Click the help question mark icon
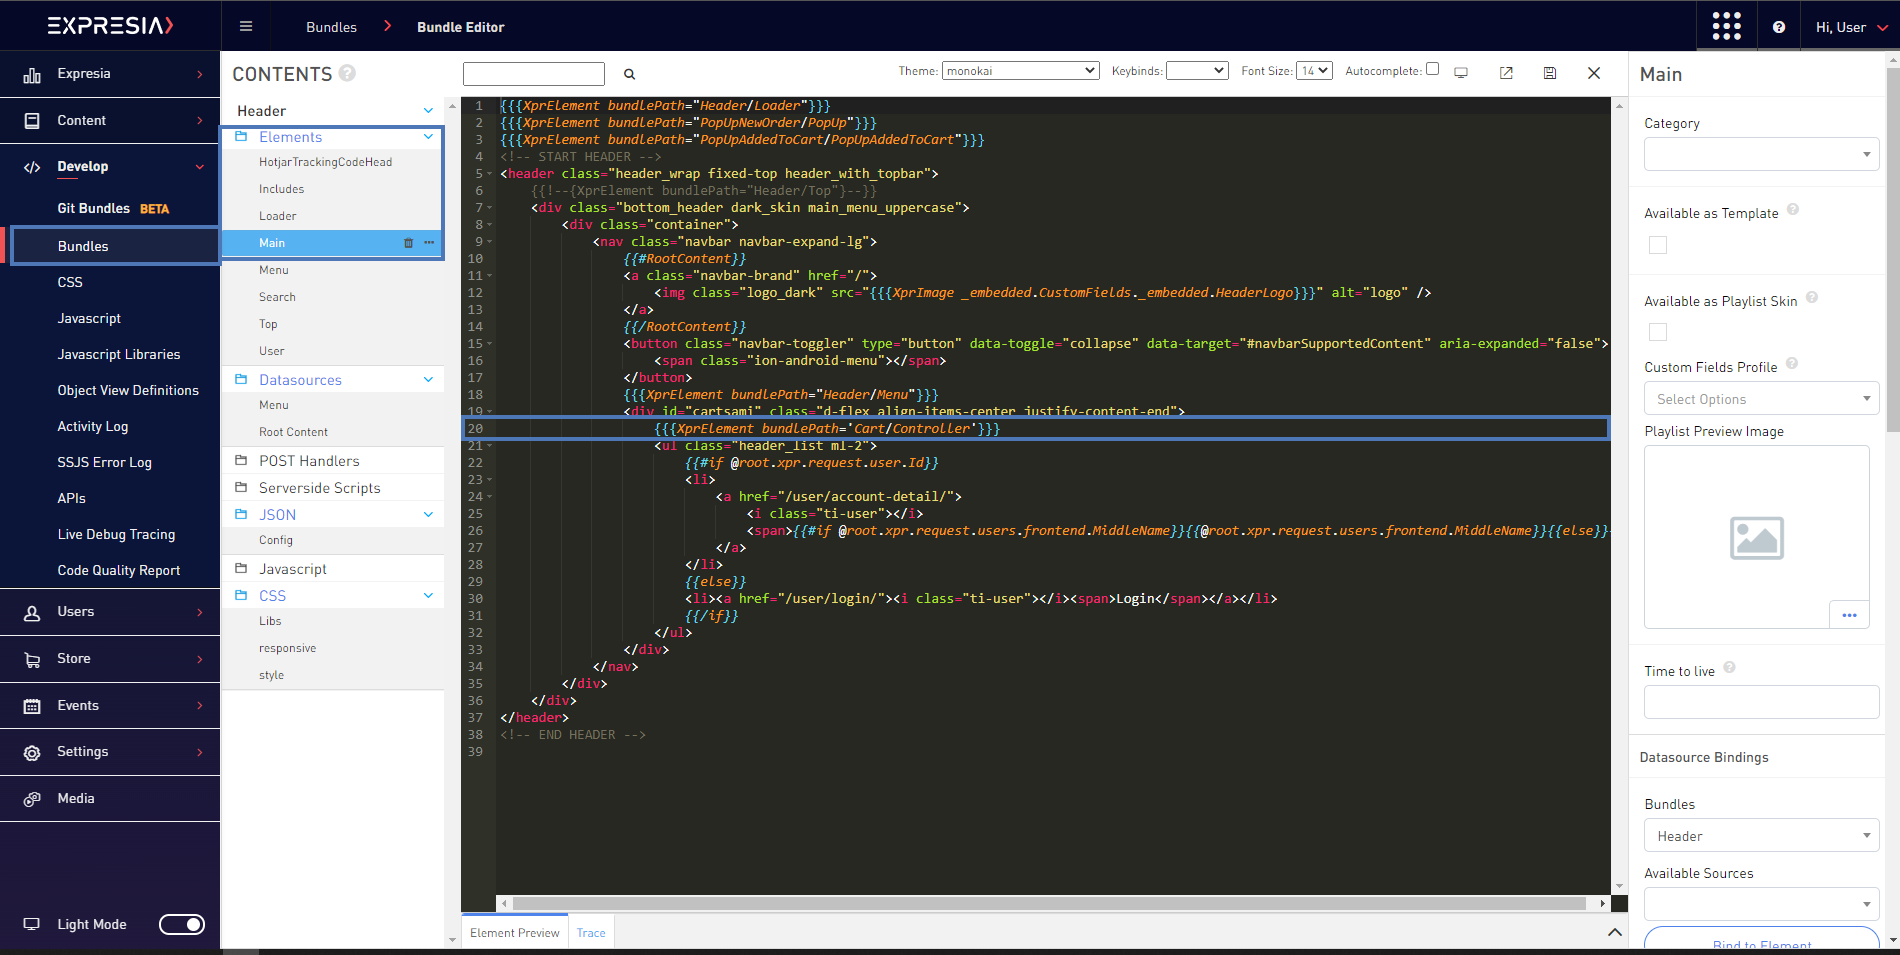This screenshot has width=1900, height=955. 1779,27
